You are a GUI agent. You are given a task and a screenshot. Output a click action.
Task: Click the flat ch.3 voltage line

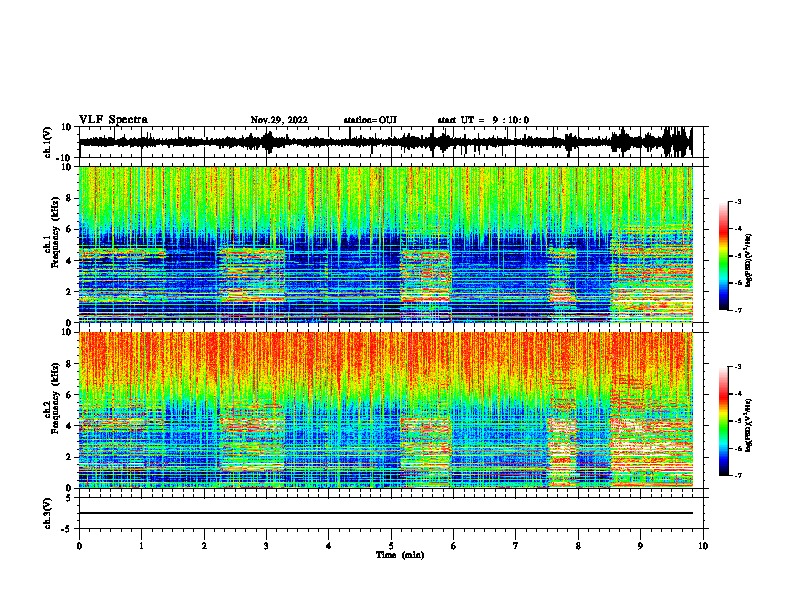[x=386, y=513]
